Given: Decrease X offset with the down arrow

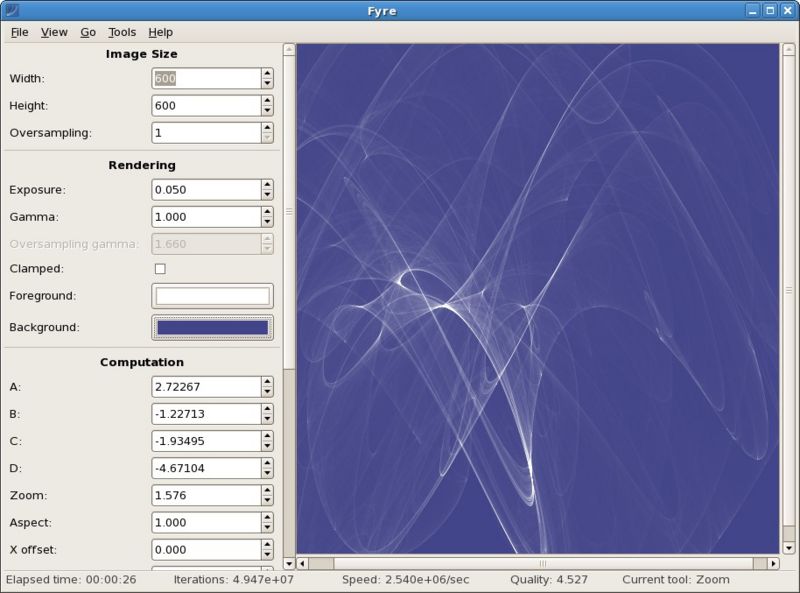Looking at the screenshot, I should [x=267, y=555].
